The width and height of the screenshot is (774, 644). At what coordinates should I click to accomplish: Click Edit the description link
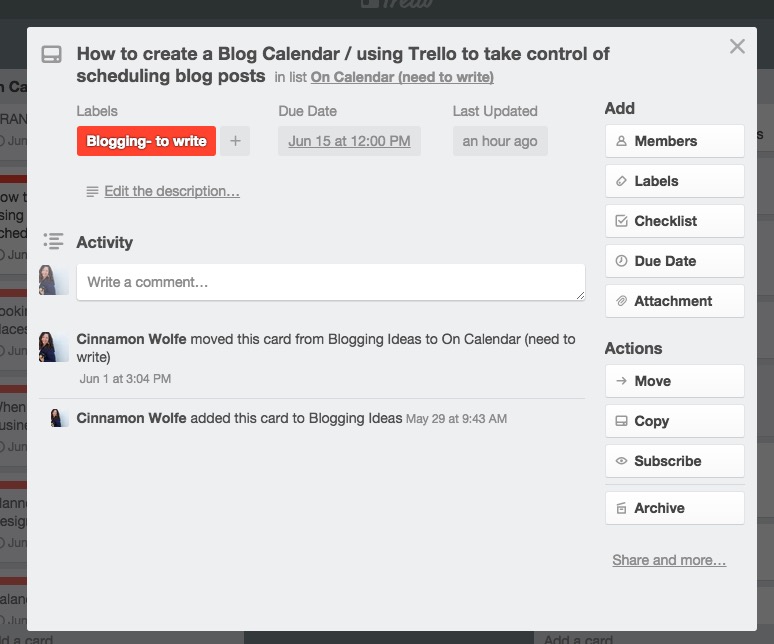(x=172, y=191)
